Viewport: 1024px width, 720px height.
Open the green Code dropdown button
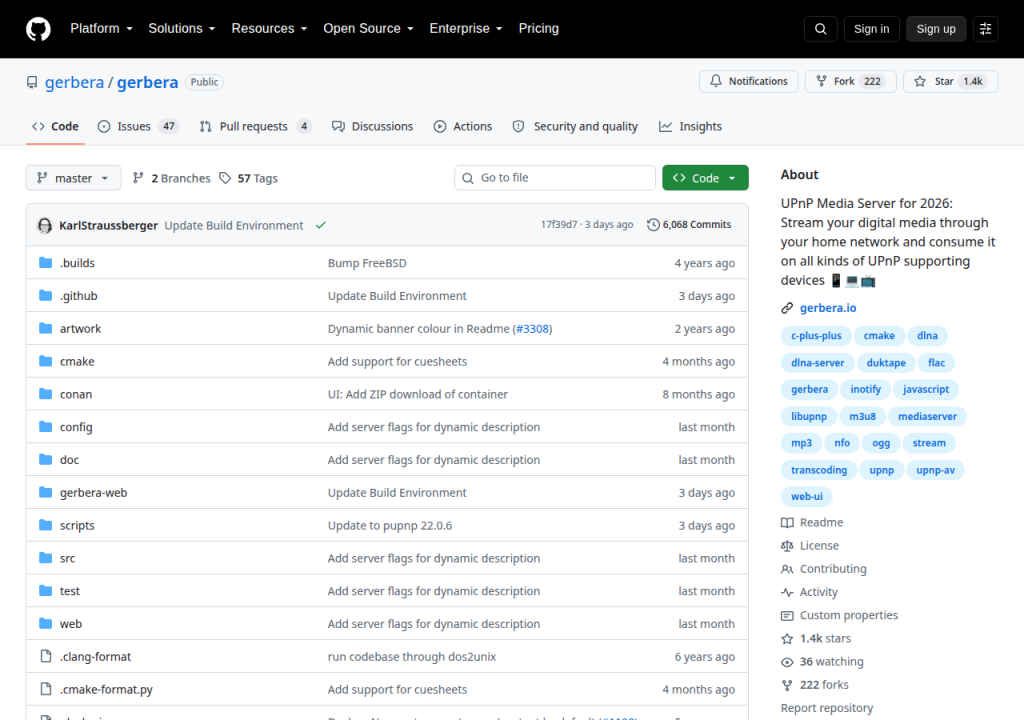click(x=705, y=178)
